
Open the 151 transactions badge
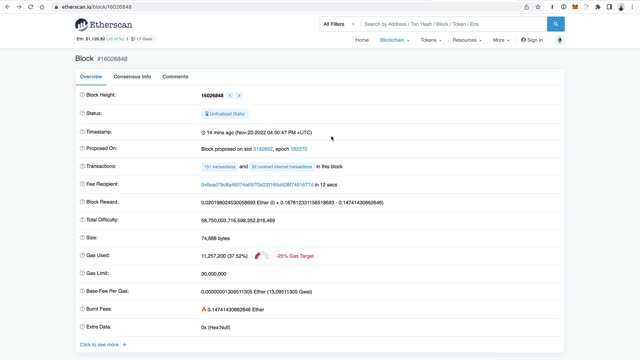(220, 167)
